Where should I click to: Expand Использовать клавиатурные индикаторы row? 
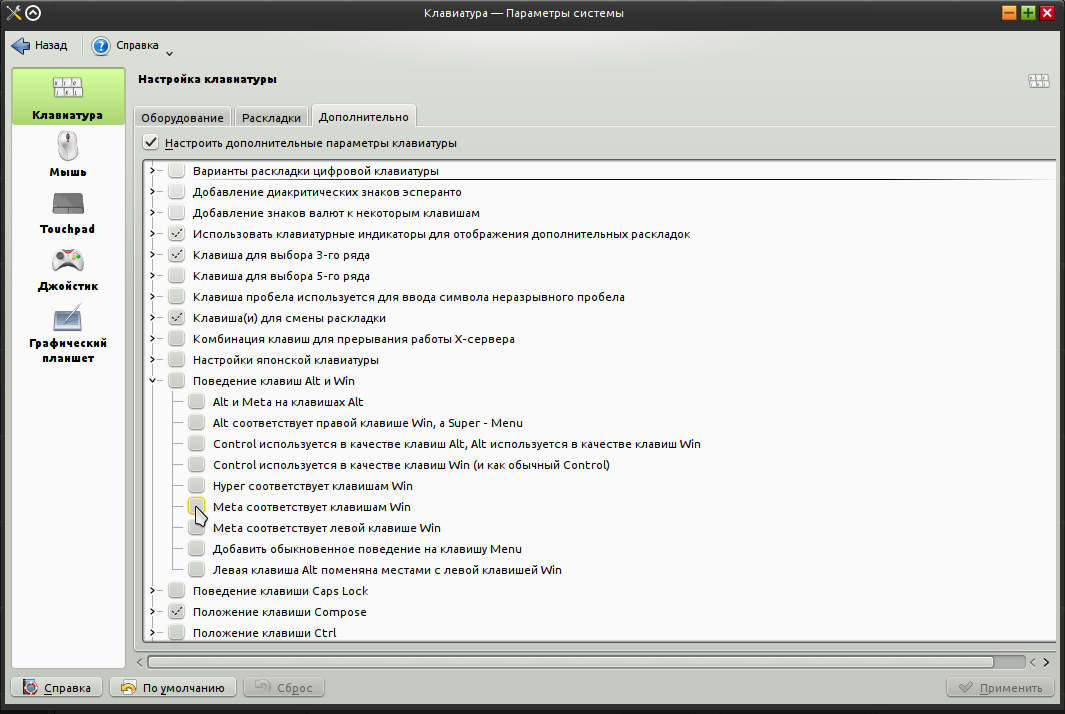tap(153, 234)
